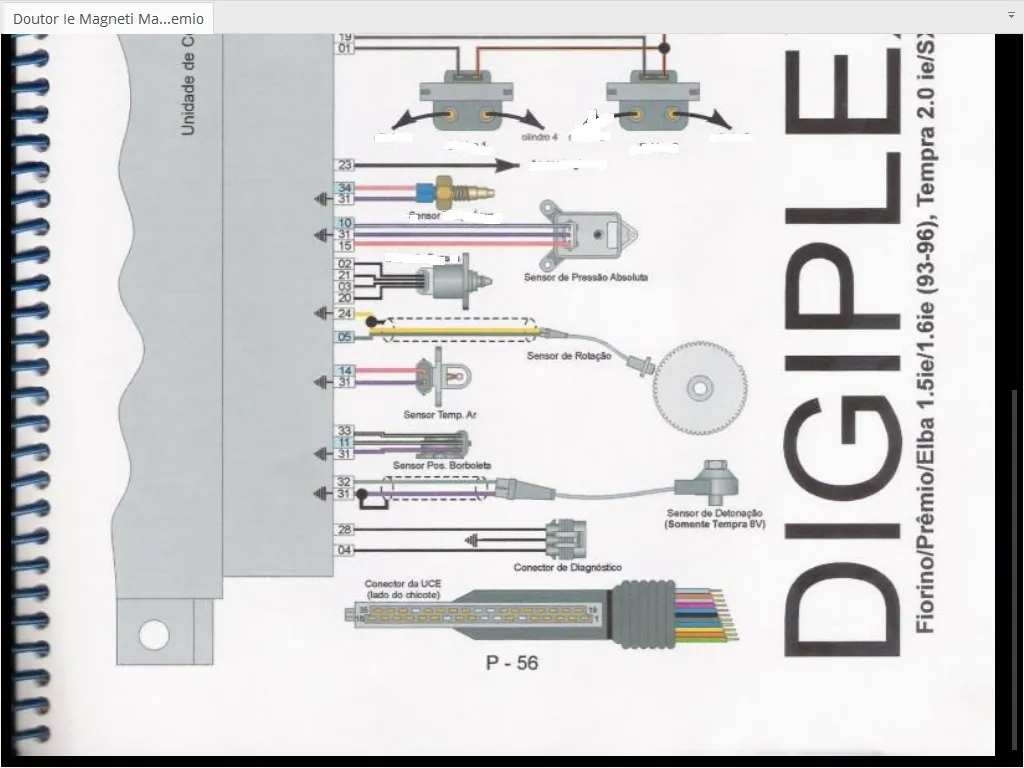Click pin number 04
The height and width of the screenshot is (768, 1024).
click(345, 551)
